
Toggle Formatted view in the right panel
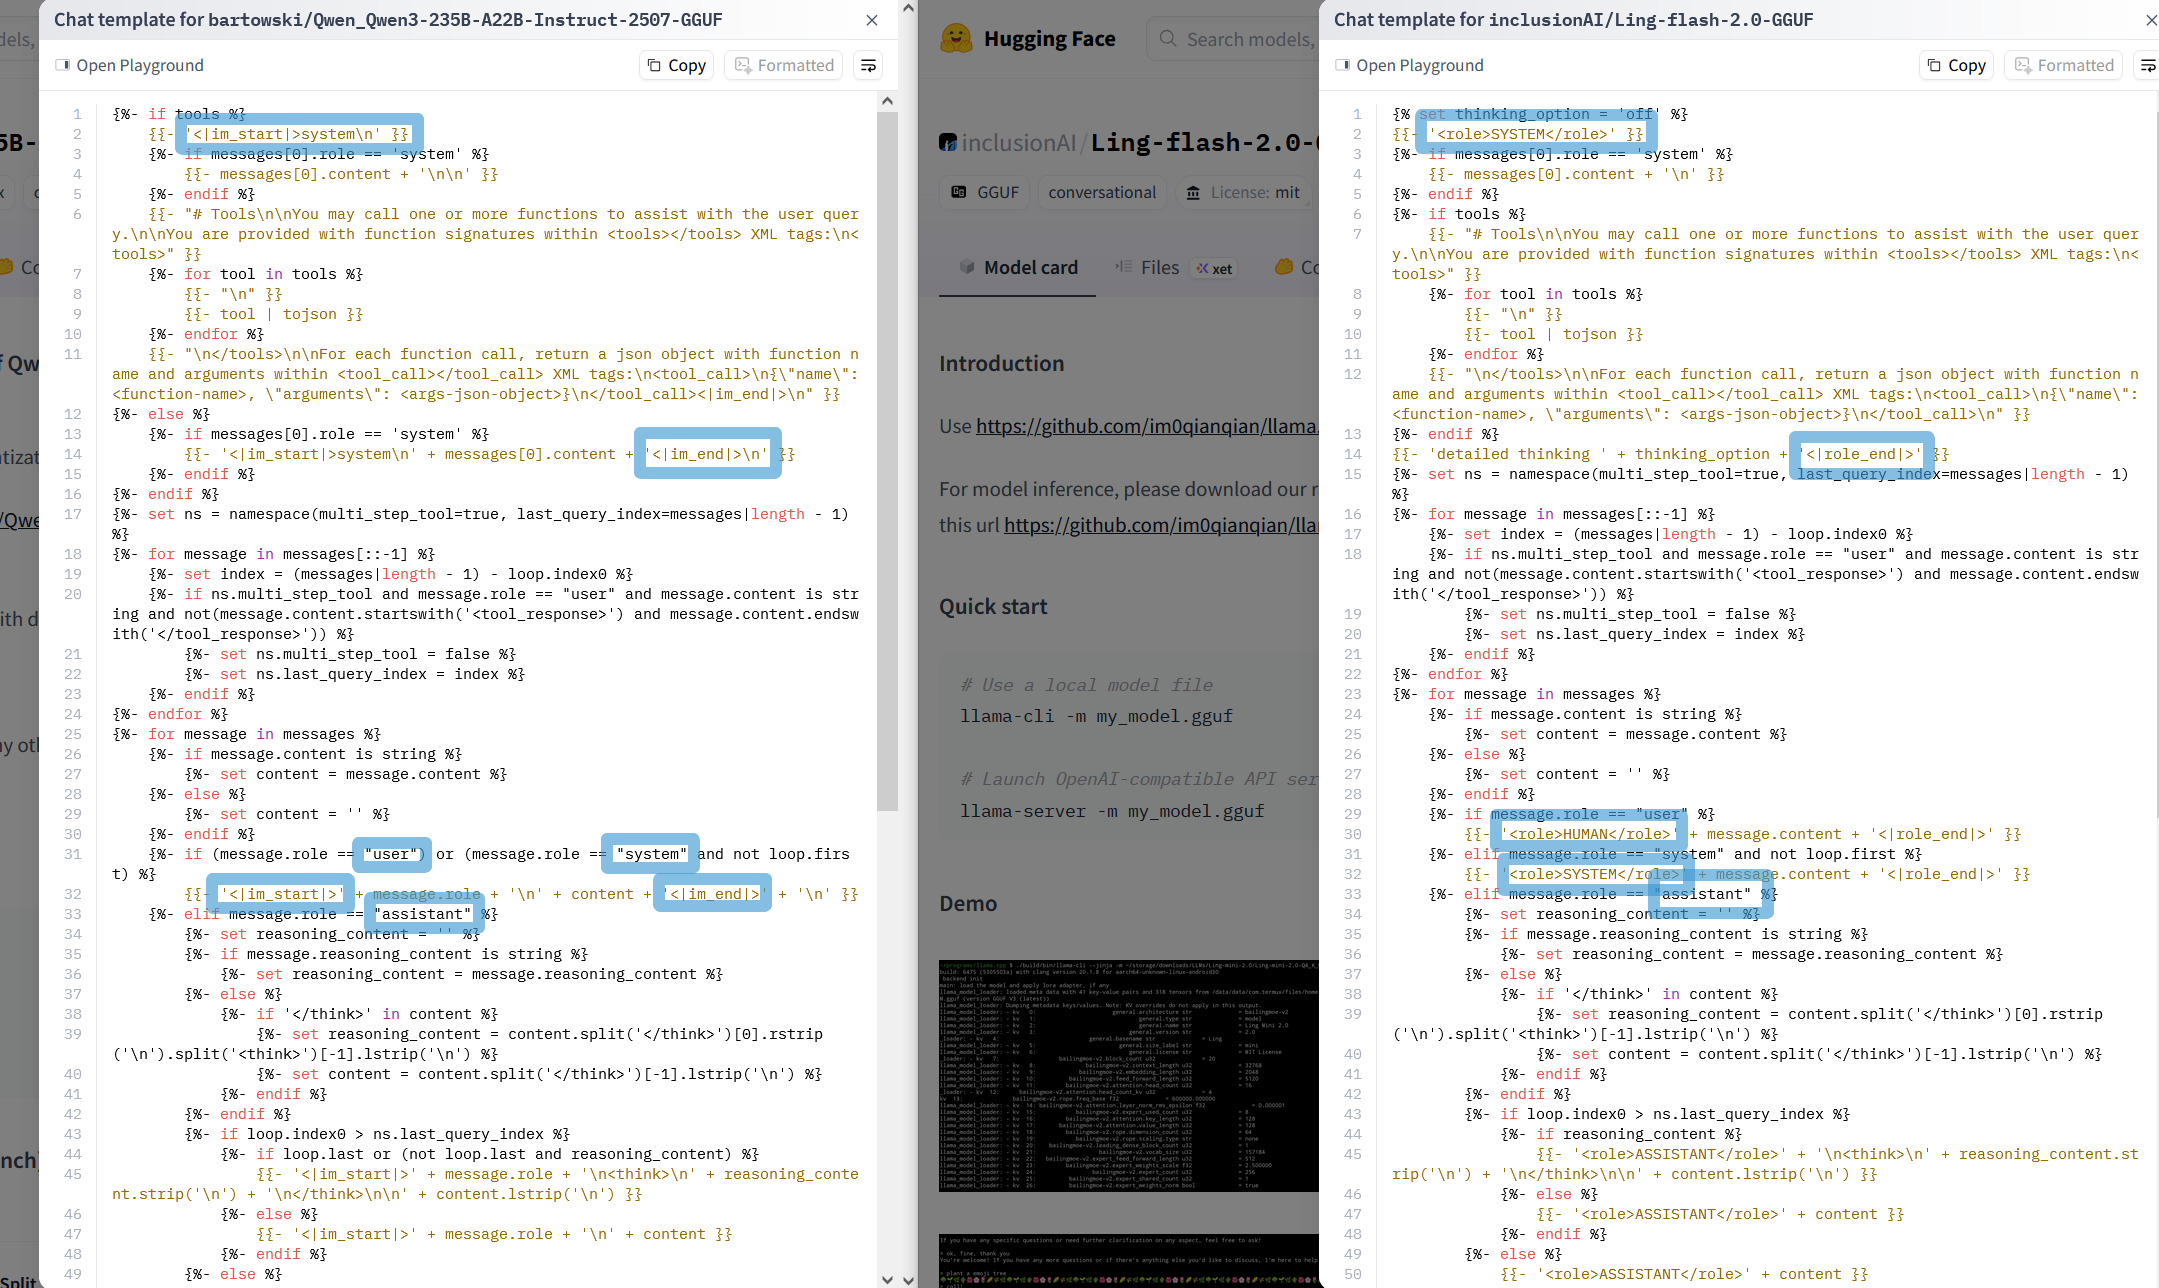(2064, 65)
